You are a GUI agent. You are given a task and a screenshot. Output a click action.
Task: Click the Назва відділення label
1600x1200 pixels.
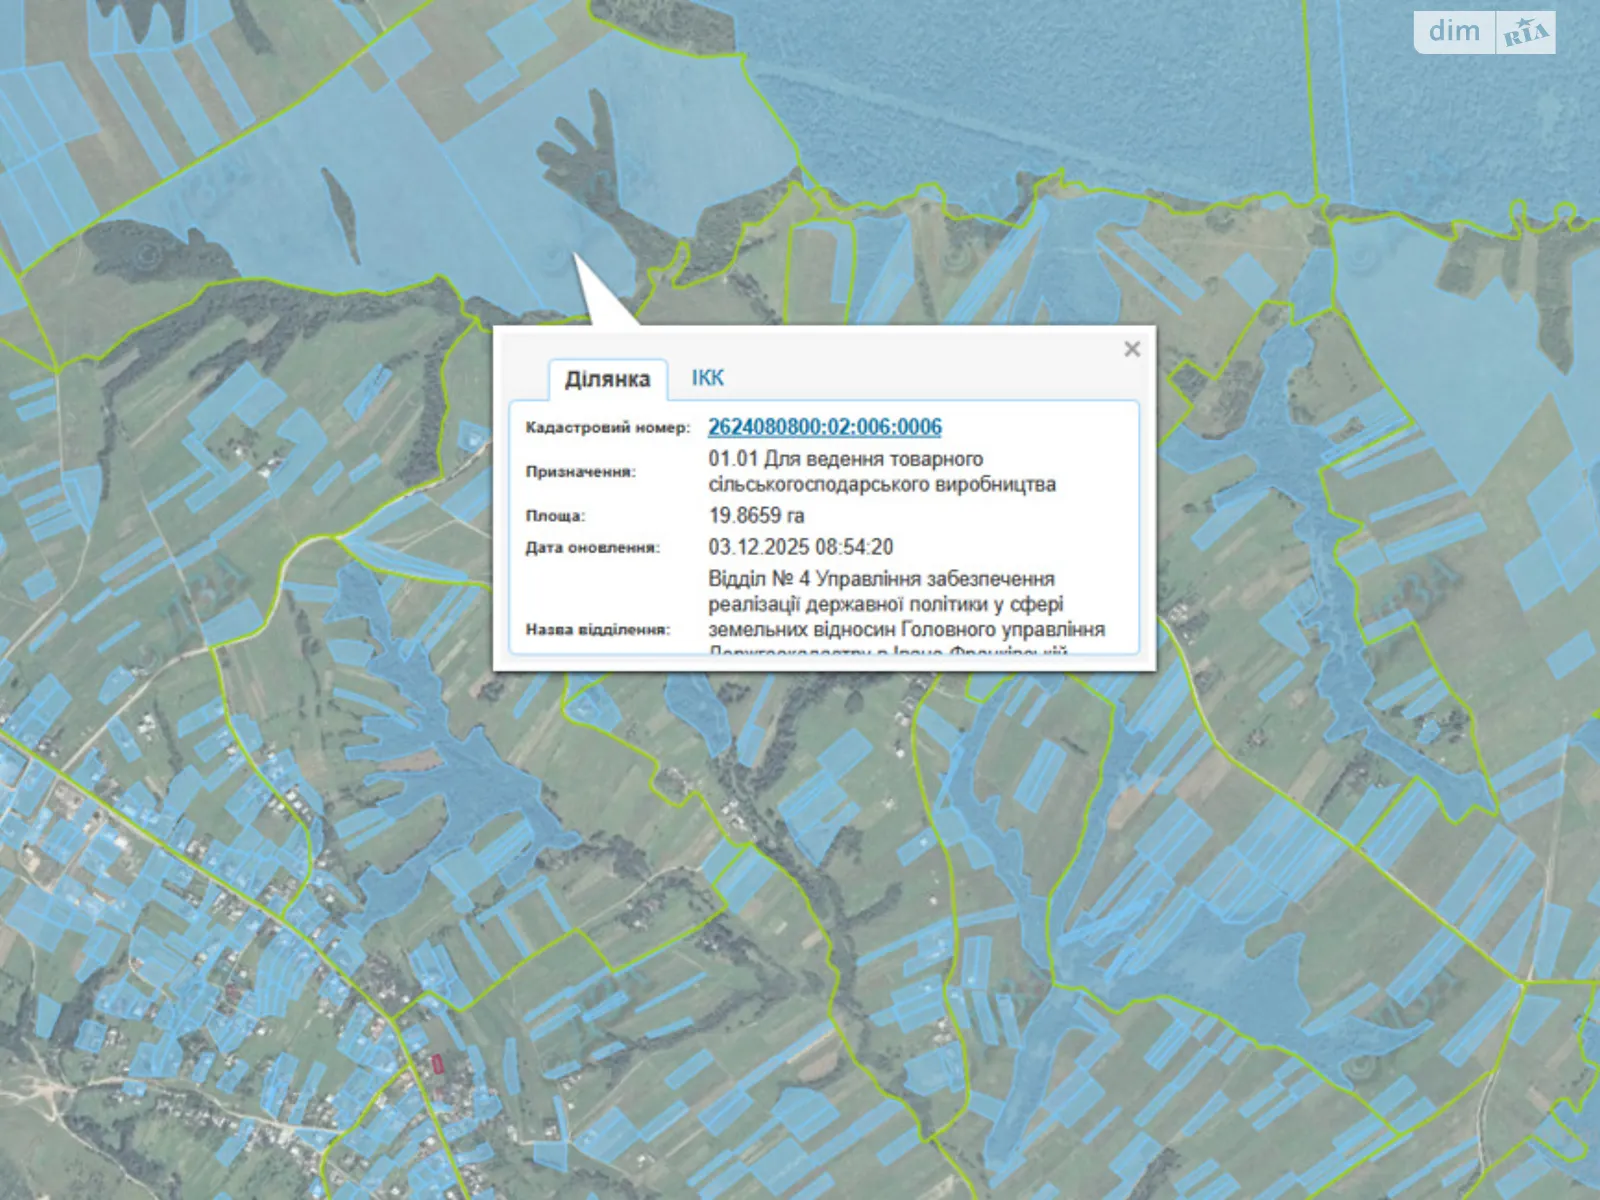(597, 630)
